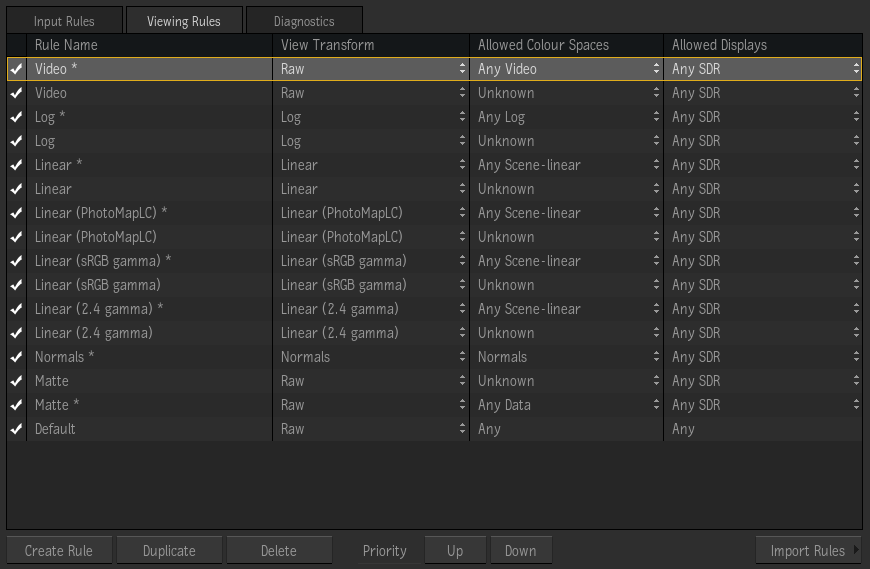The height and width of the screenshot is (569, 870).
Task: Click the Create Rule button
Action: (59, 551)
